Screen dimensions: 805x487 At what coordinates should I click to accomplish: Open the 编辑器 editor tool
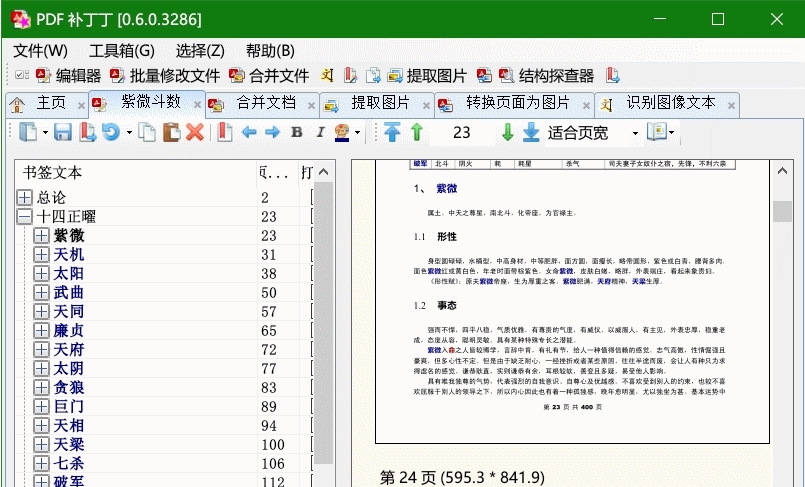(x=68, y=75)
